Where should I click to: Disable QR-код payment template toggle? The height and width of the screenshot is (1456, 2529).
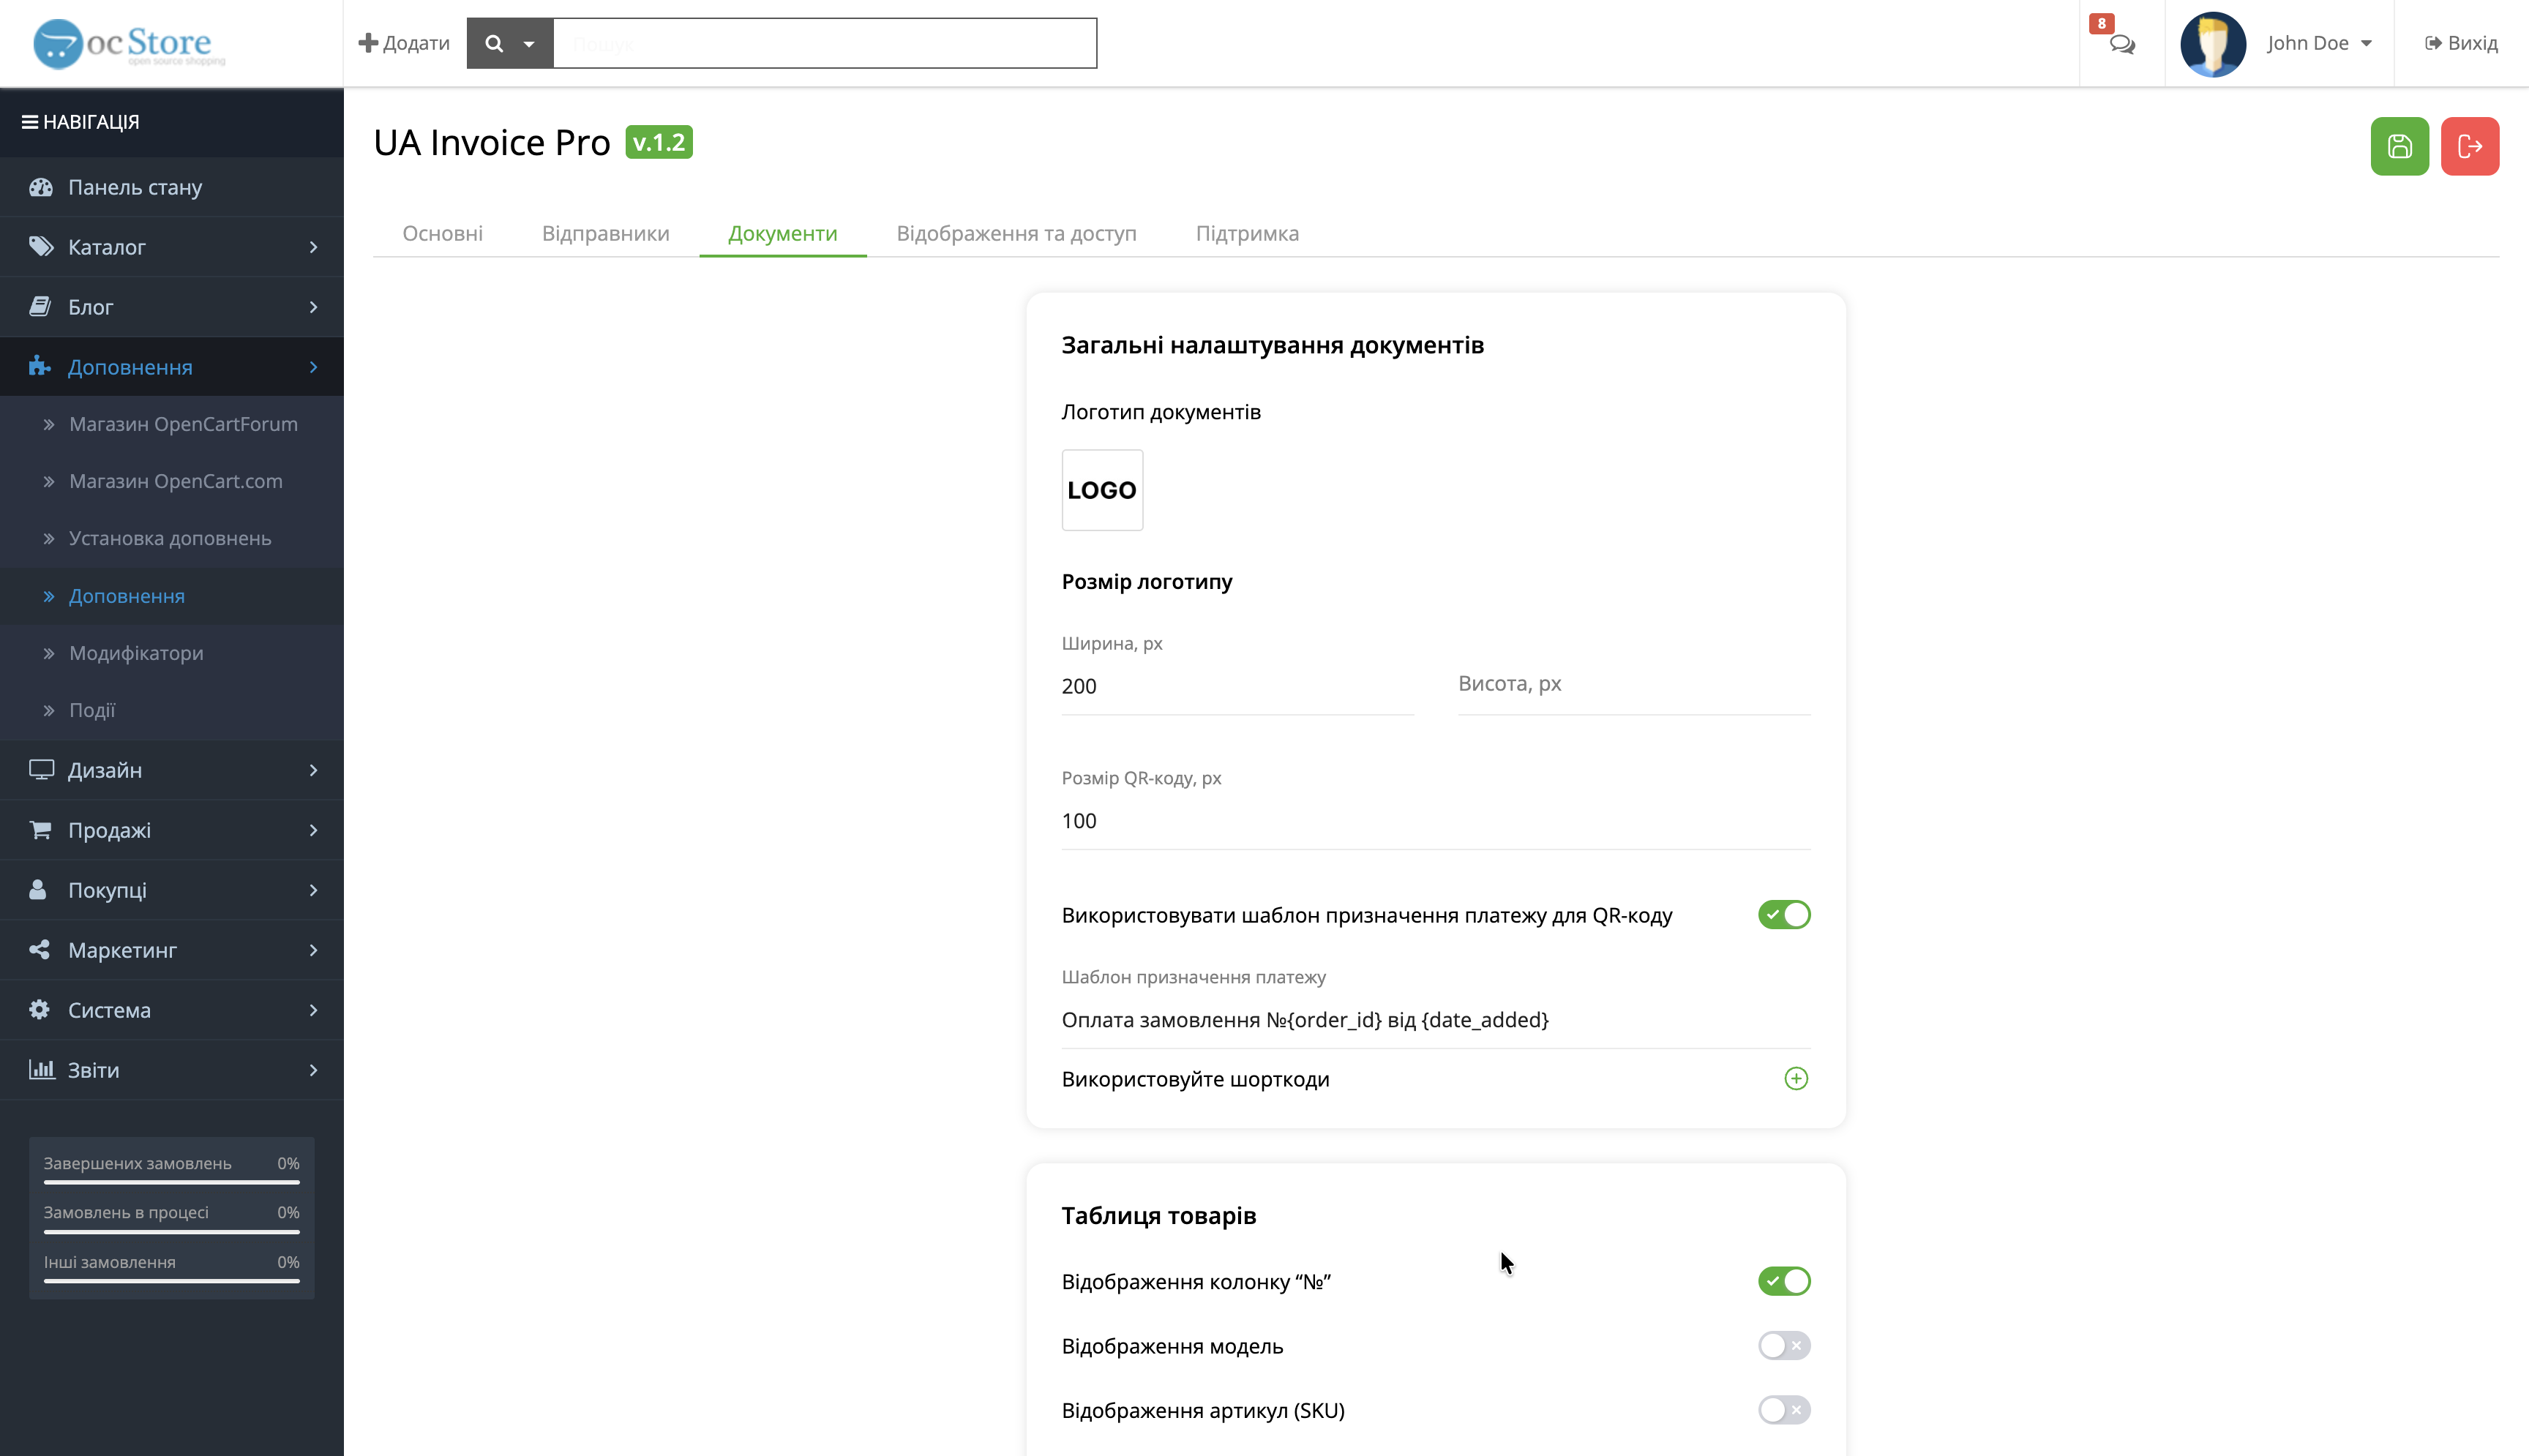[1783, 914]
